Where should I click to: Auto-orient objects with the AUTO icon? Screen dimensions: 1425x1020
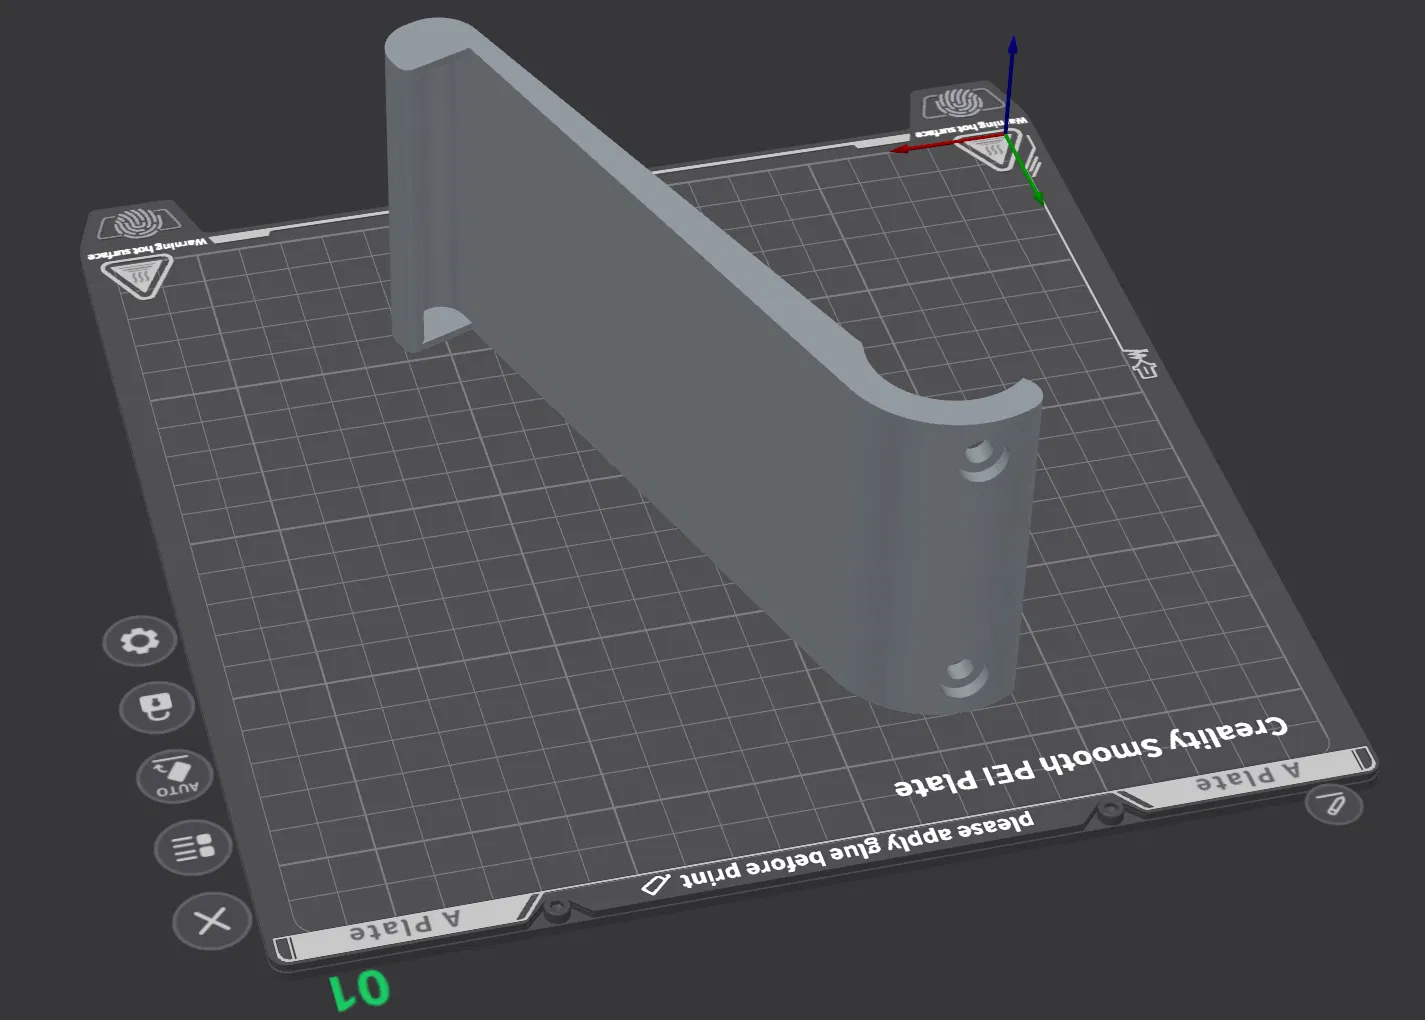pos(175,777)
